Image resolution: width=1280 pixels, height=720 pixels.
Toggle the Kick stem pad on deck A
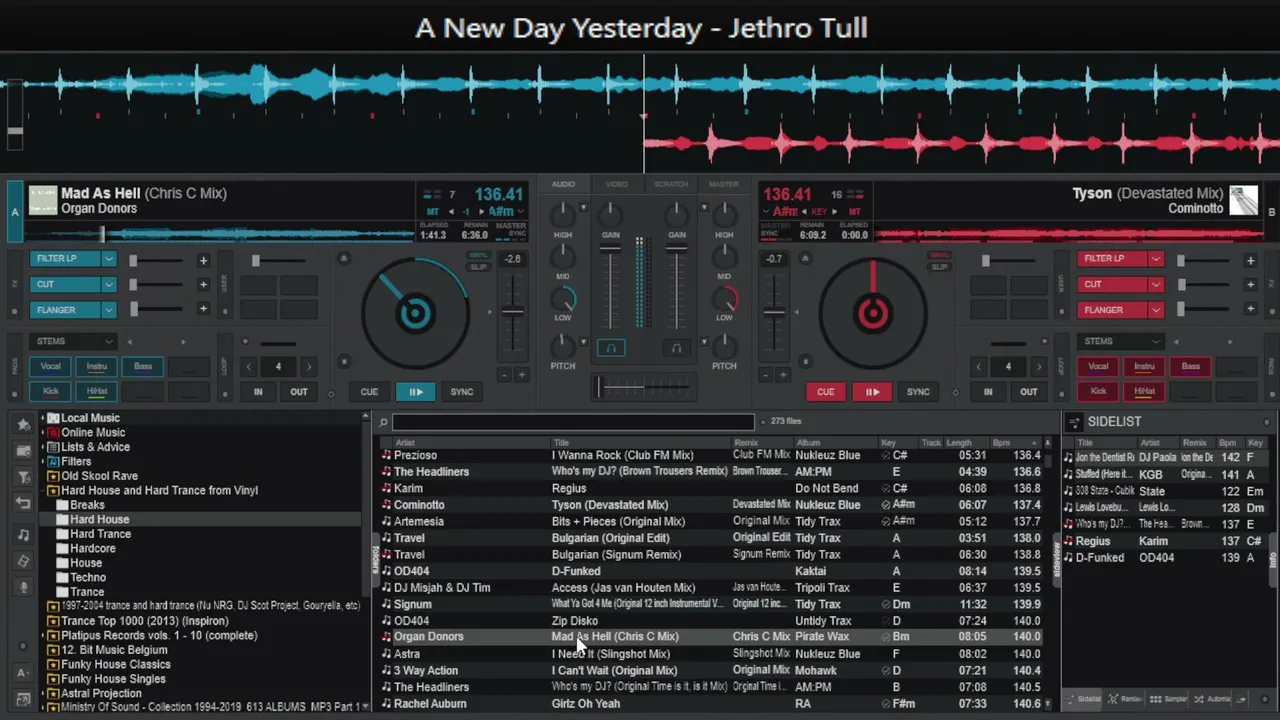tap(50, 391)
